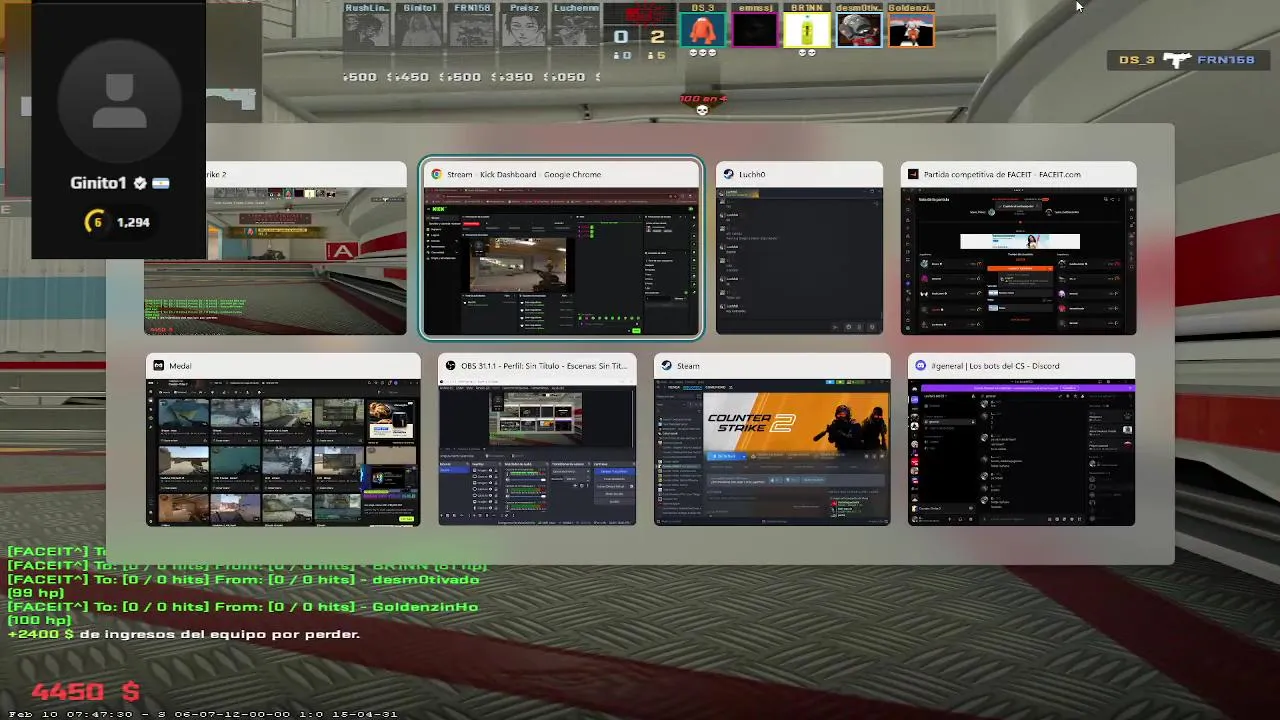This screenshot has height=720, width=1280.
Task: Click the Discord icon beside #general title
Action: click(920, 366)
